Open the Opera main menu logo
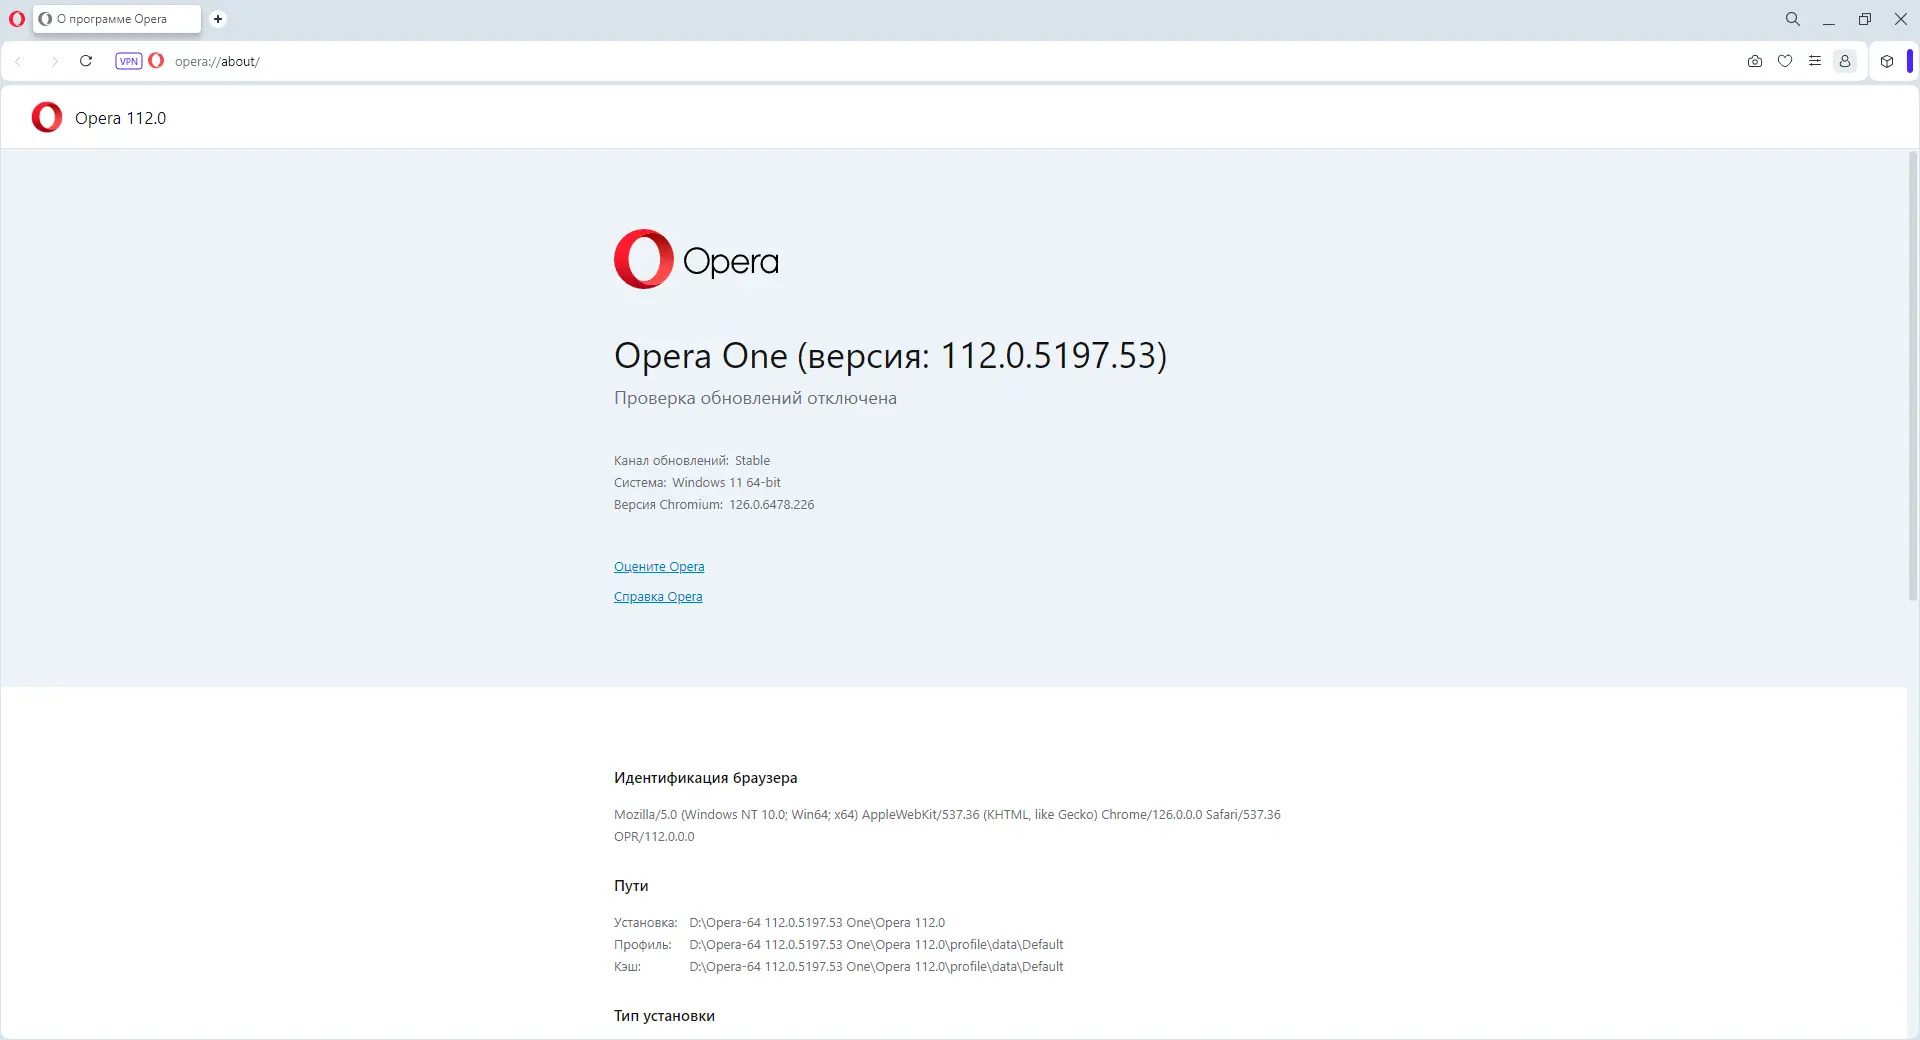Screen dimensions: 1920x1040 coord(17,19)
